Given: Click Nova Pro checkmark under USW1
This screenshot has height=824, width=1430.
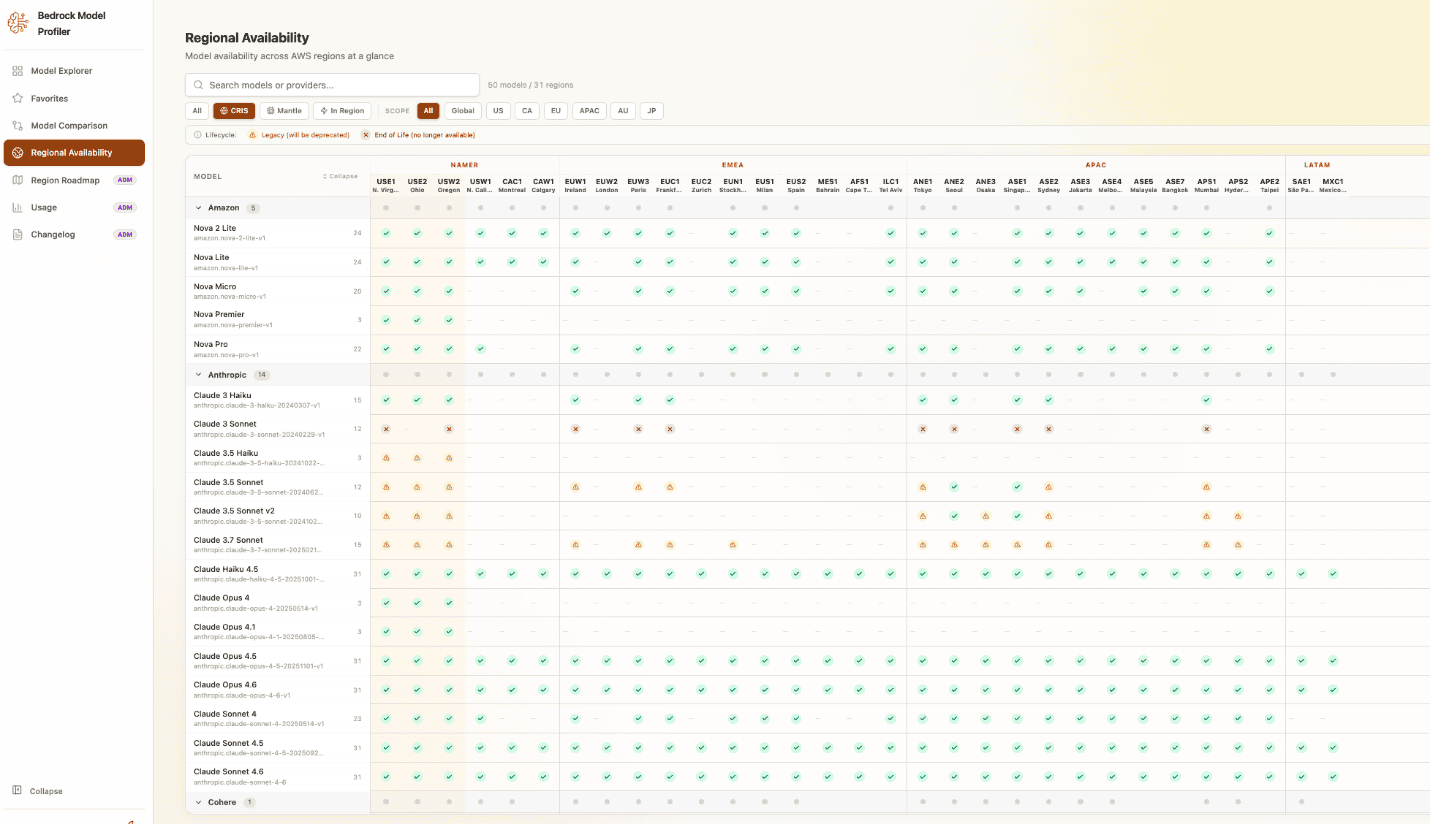Looking at the screenshot, I should [x=480, y=349].
